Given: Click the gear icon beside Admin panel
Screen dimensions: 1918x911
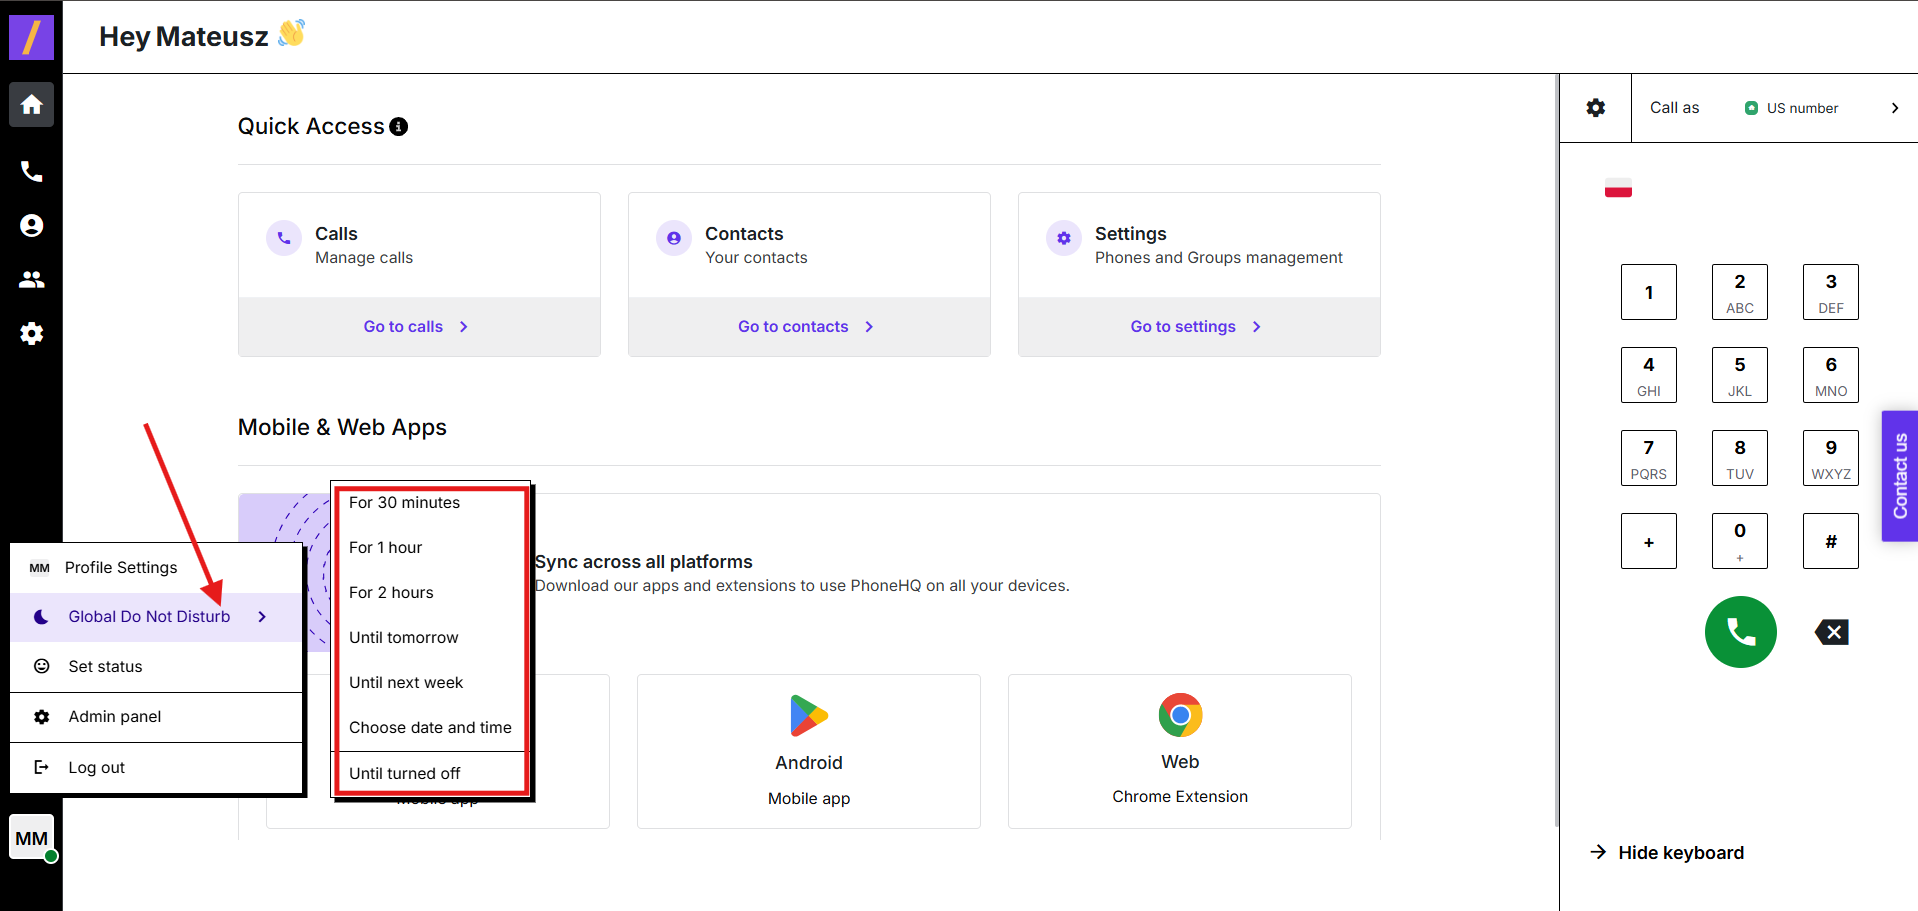Looking at the screenshot, I should [x=42, y=717].
